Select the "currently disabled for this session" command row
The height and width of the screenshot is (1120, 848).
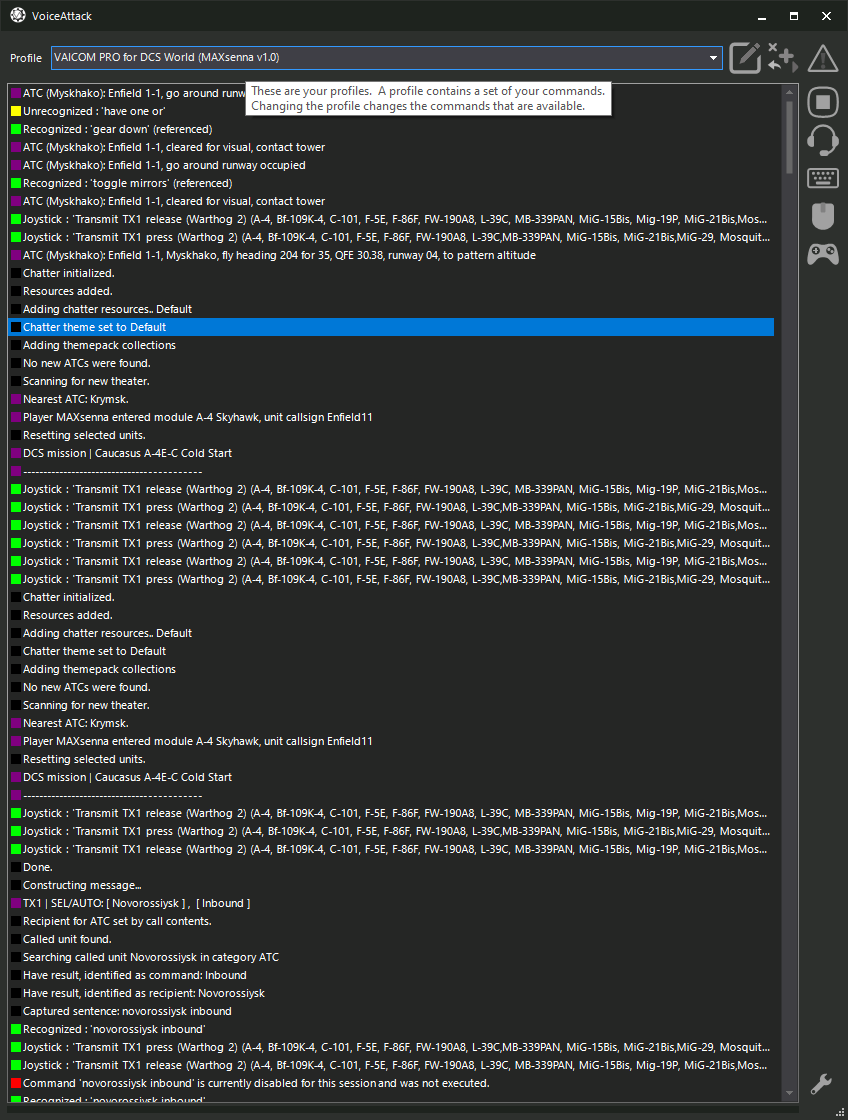click(391, 1084)
